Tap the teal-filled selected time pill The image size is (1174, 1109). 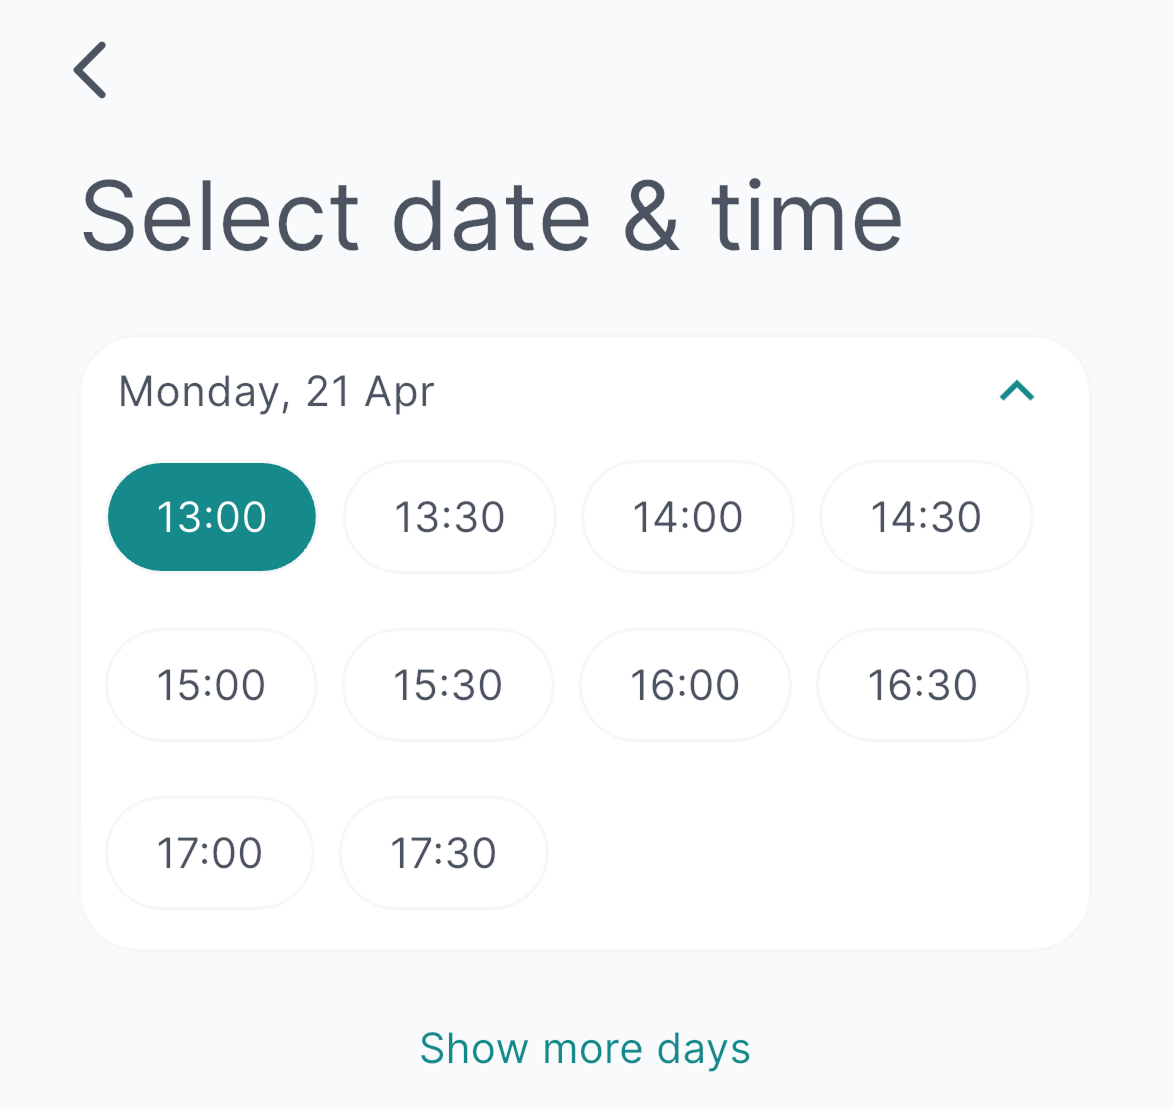tap(212, 517)
